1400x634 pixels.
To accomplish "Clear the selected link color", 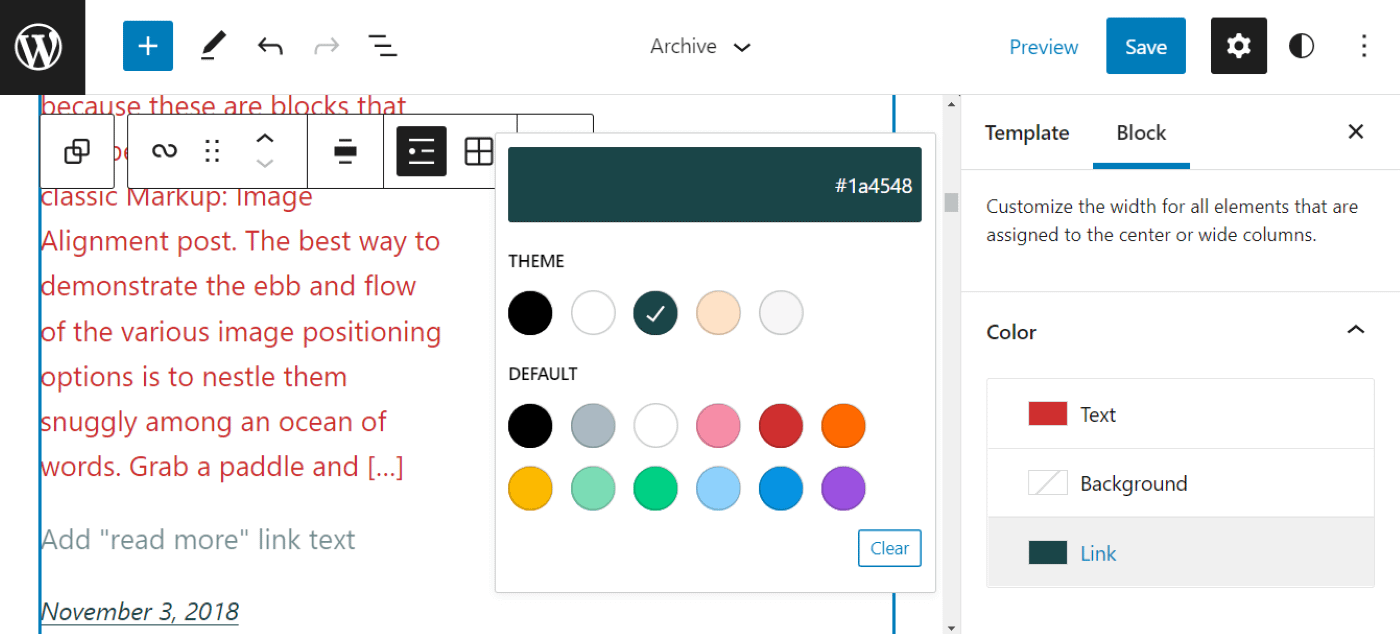I will click(889, 548).
